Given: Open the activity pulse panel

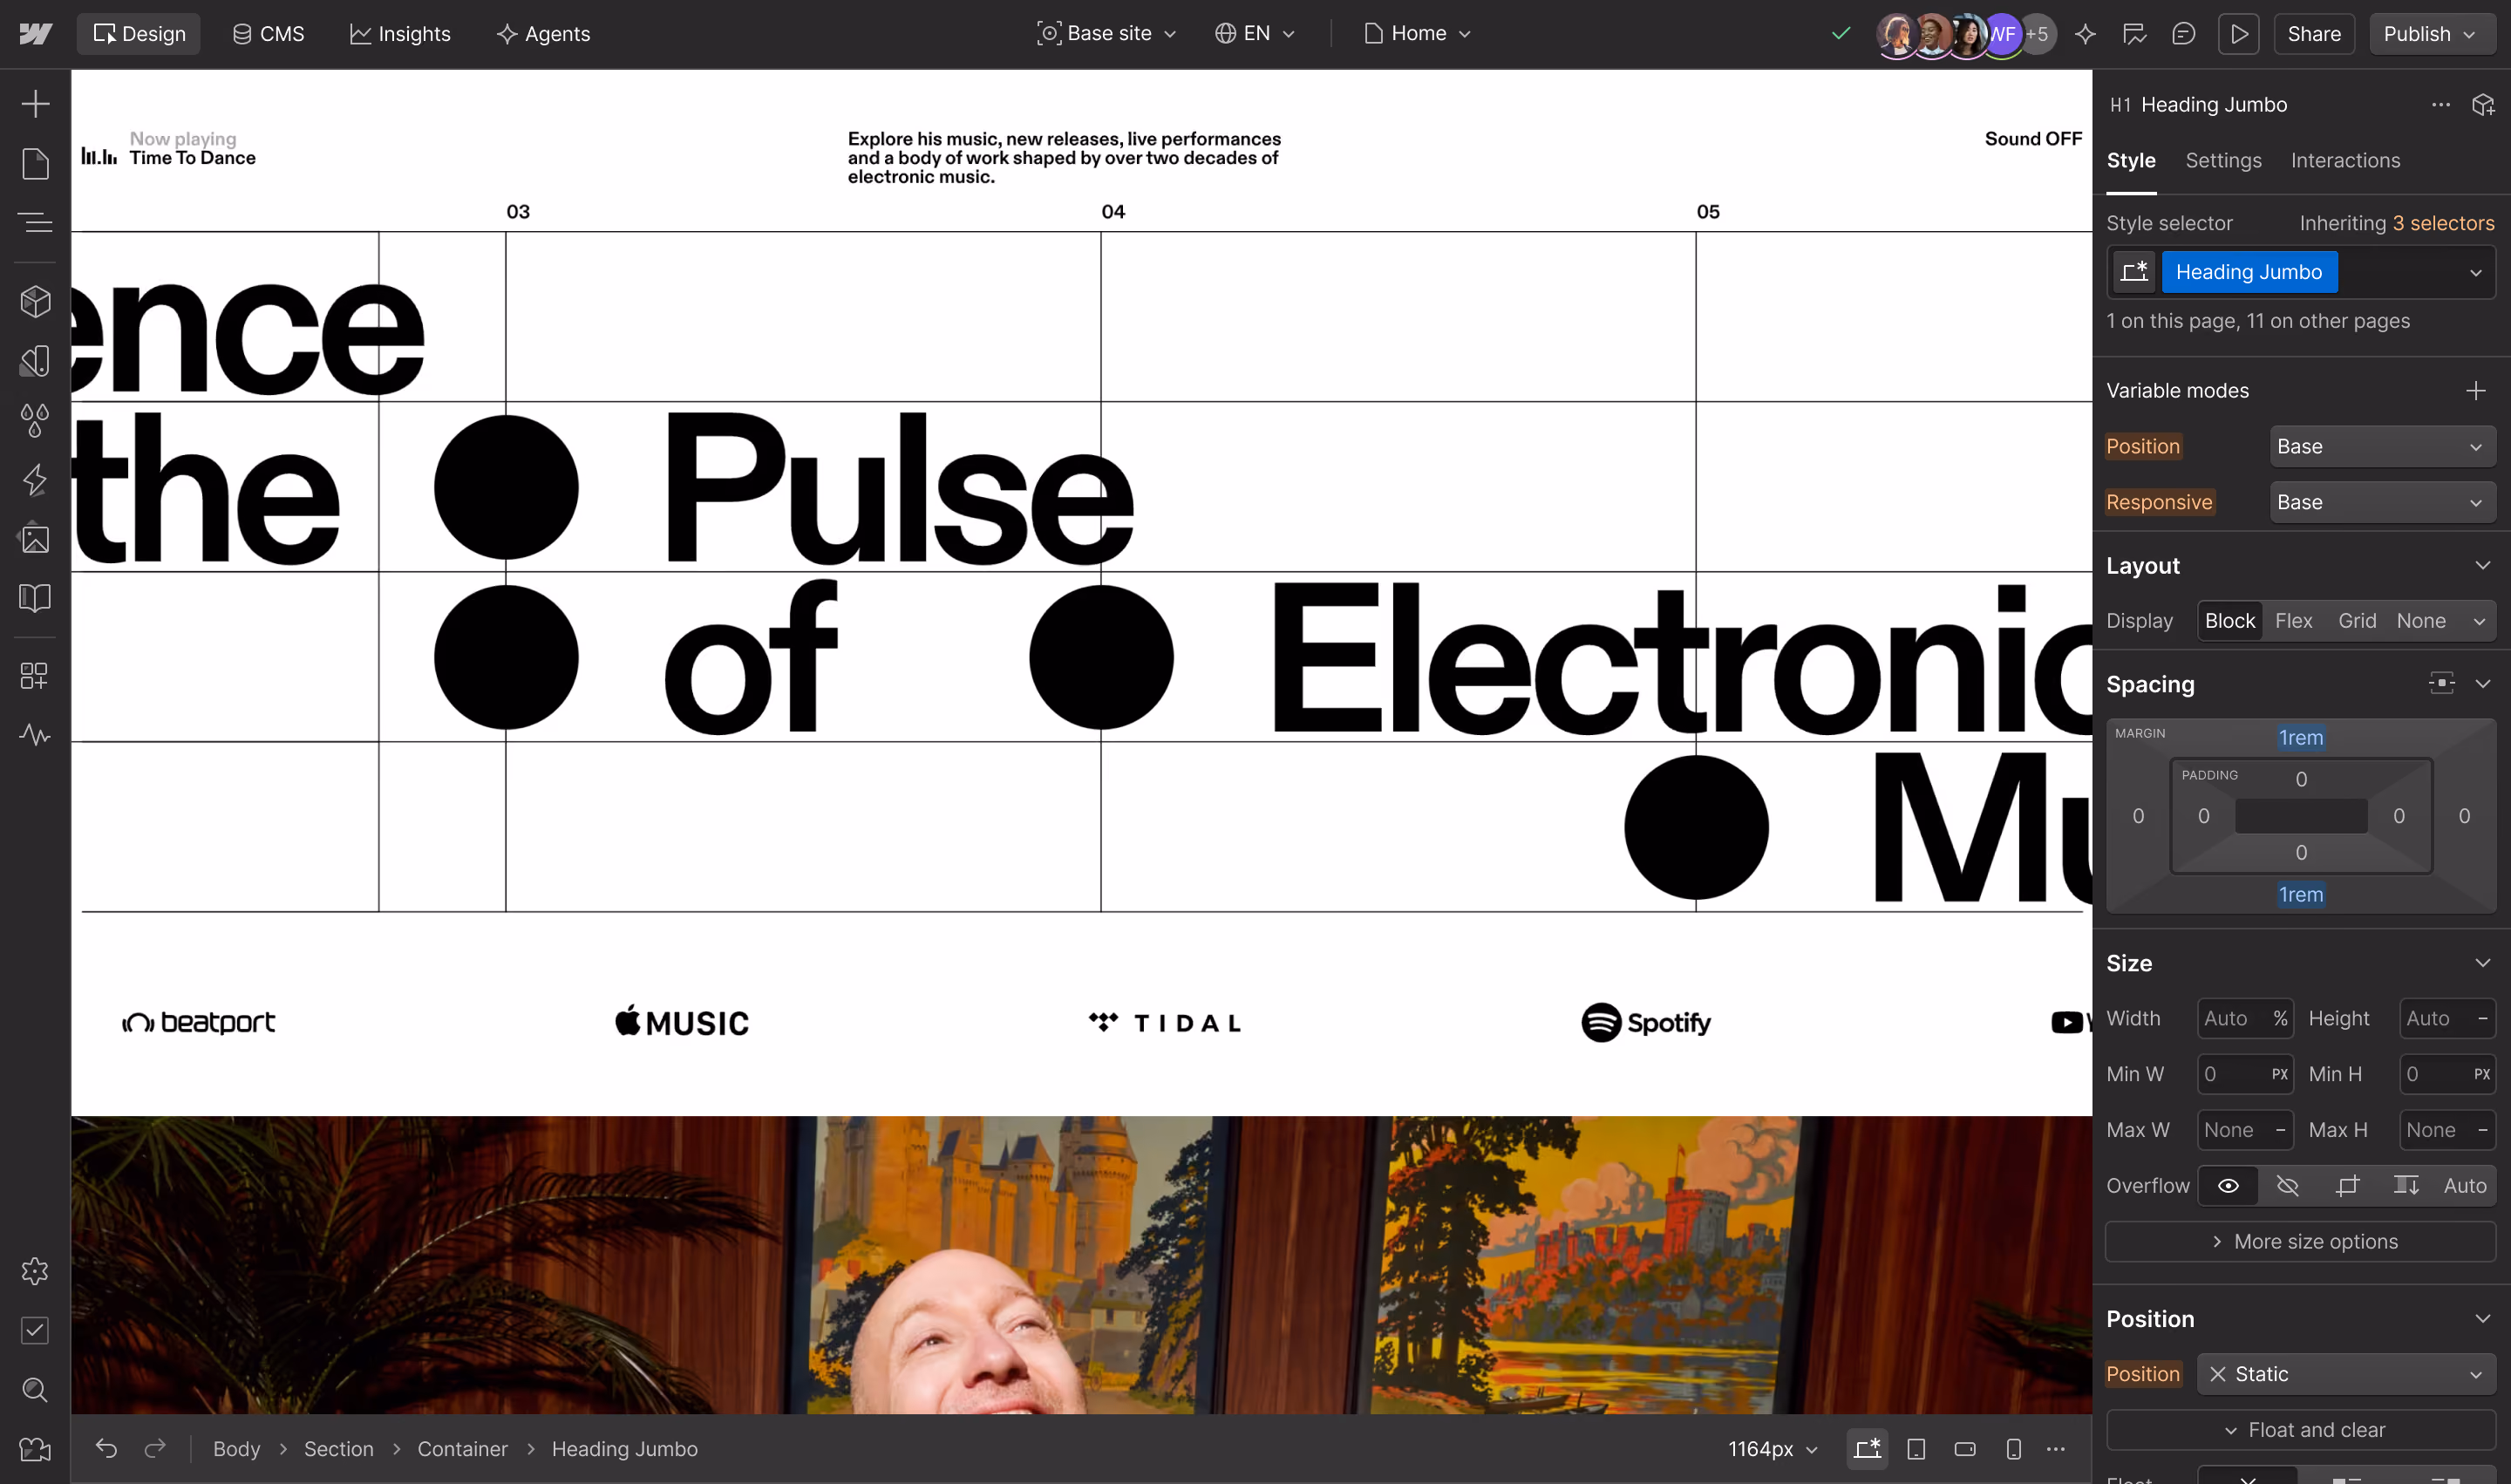Looking at the screenshot, I should click(35, 735).
